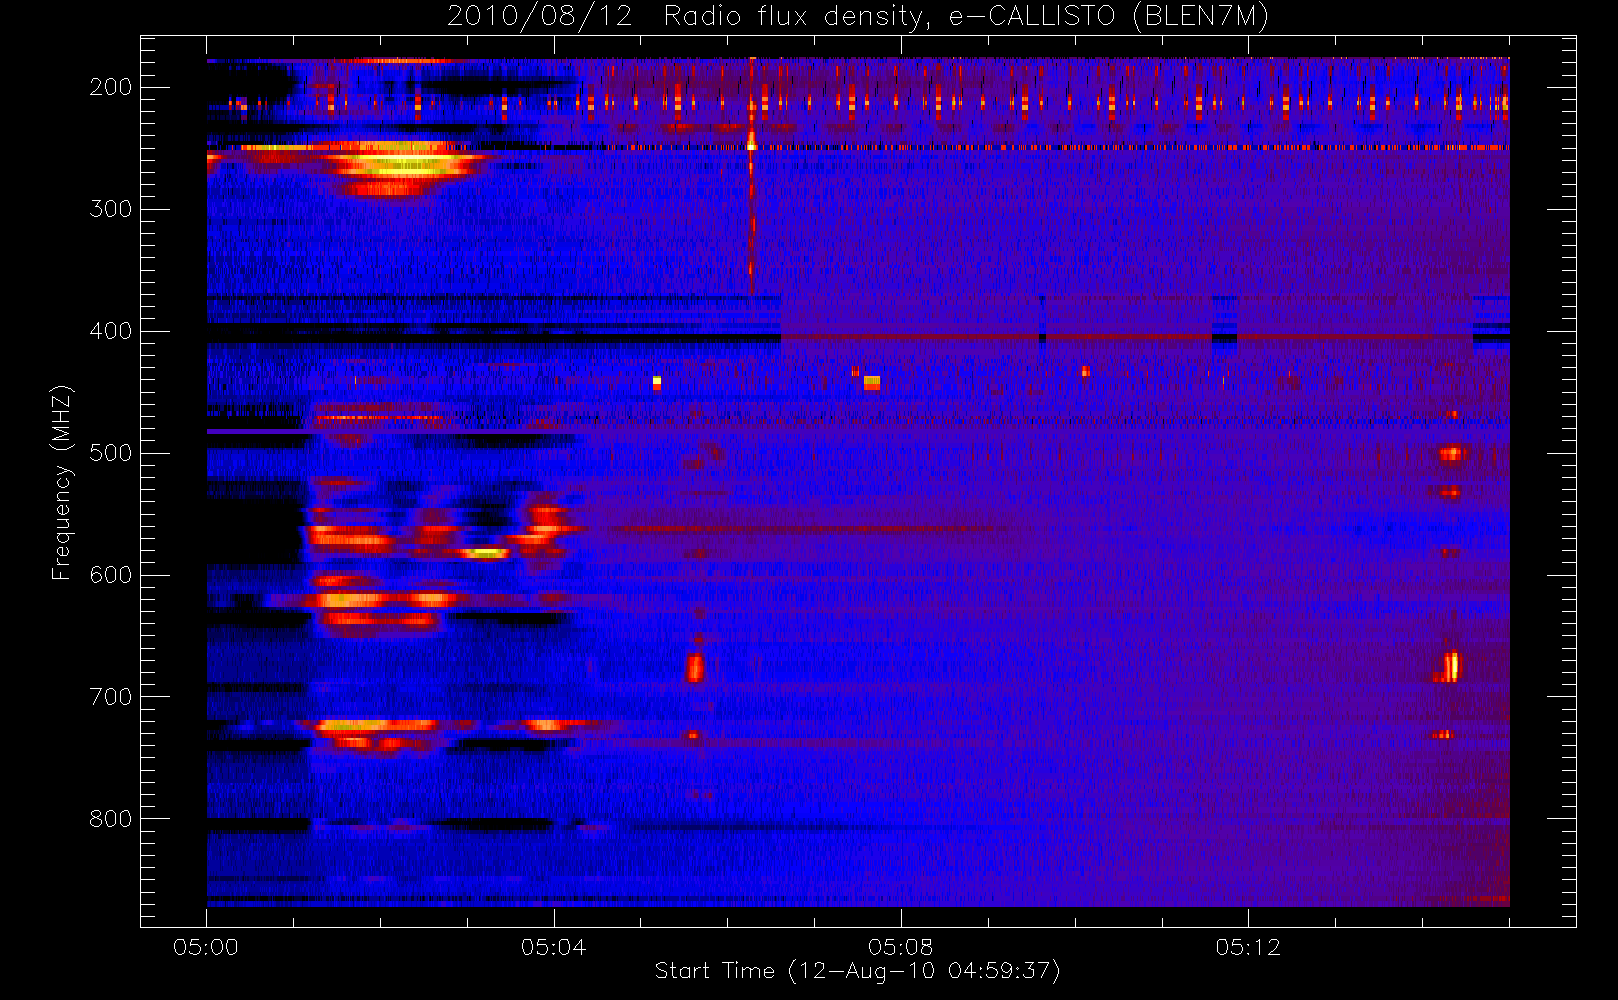Click the 300 frequency tick label

click(111, 209)
